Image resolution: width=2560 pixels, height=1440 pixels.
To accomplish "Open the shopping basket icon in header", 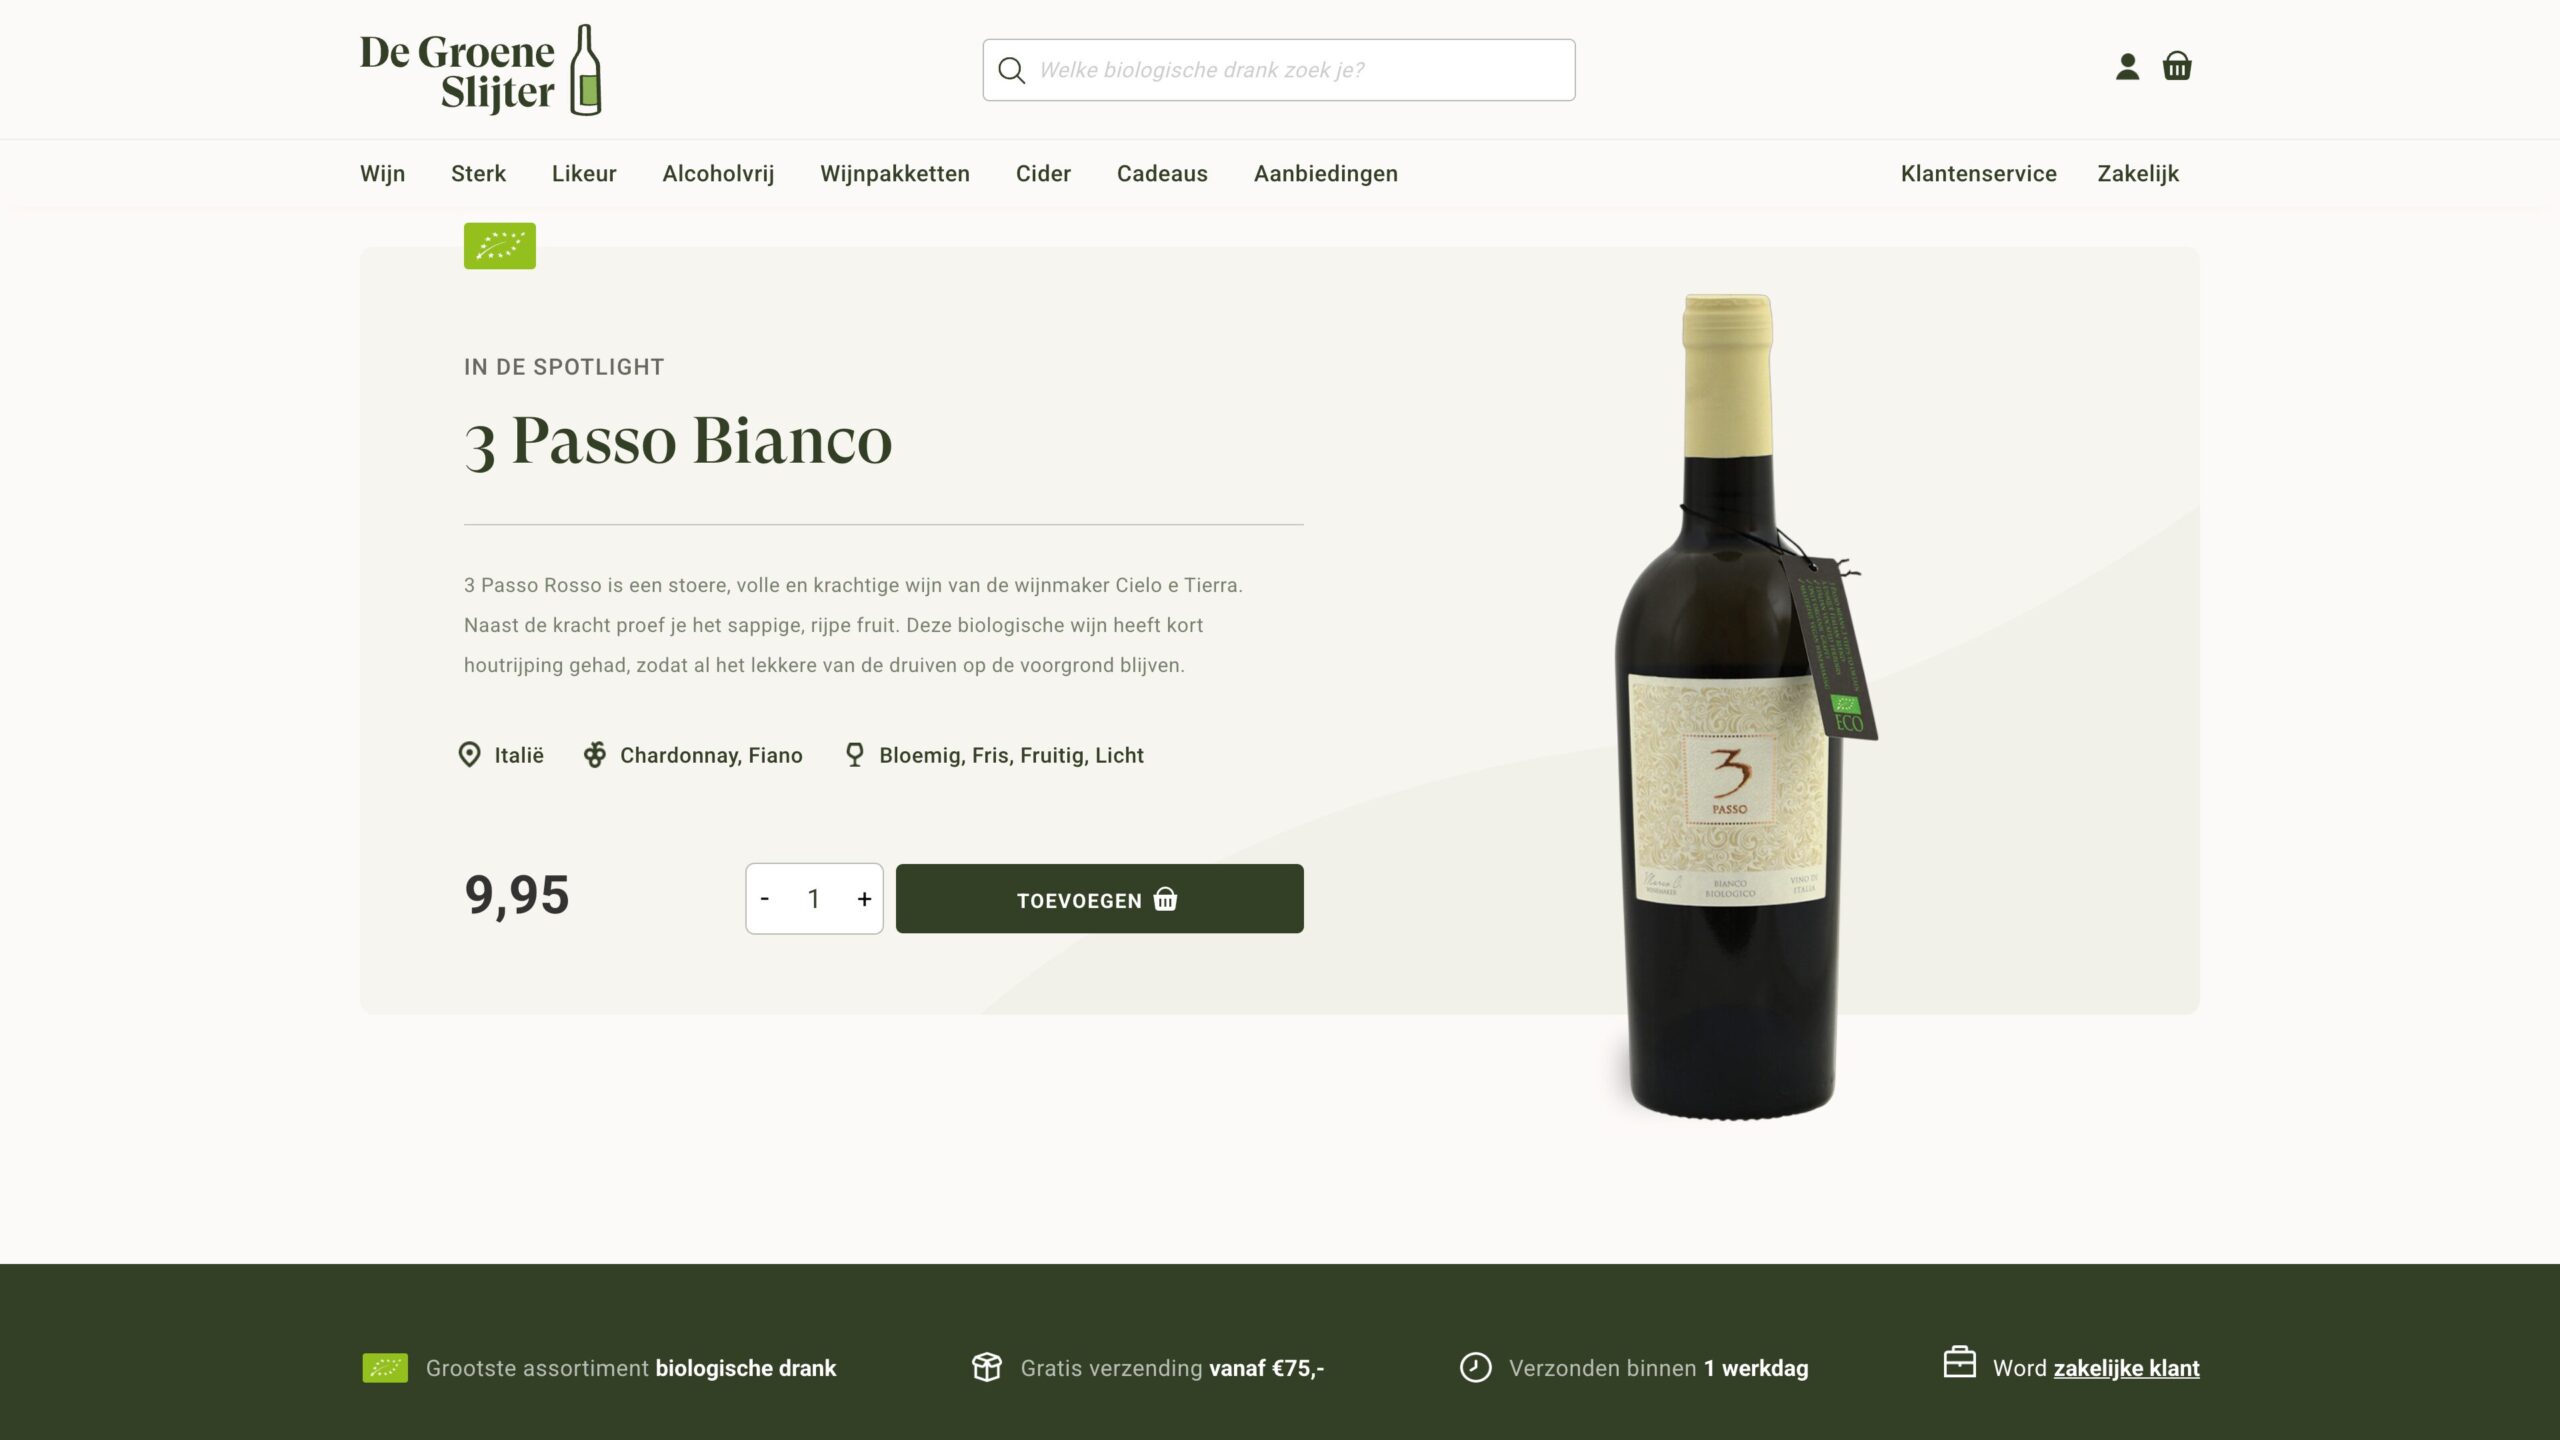I will point(2177,66).
